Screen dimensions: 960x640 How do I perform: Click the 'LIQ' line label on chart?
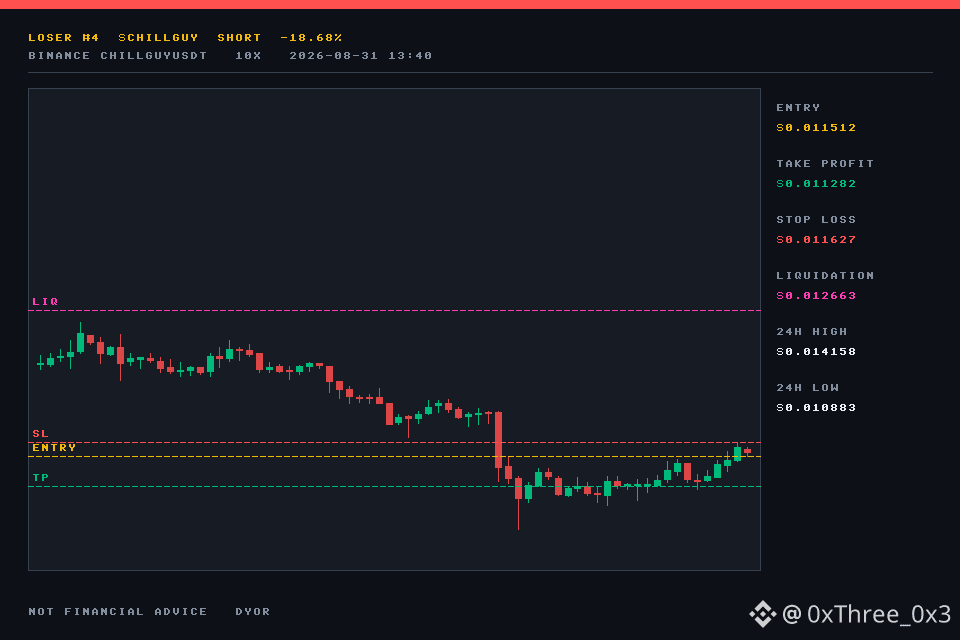click(45, 301)
